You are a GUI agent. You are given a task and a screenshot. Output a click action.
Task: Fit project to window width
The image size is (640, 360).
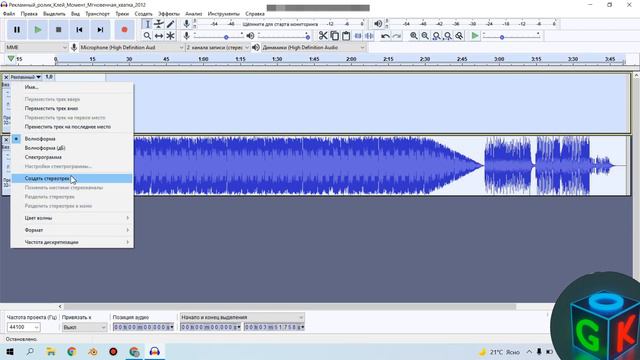448,36
